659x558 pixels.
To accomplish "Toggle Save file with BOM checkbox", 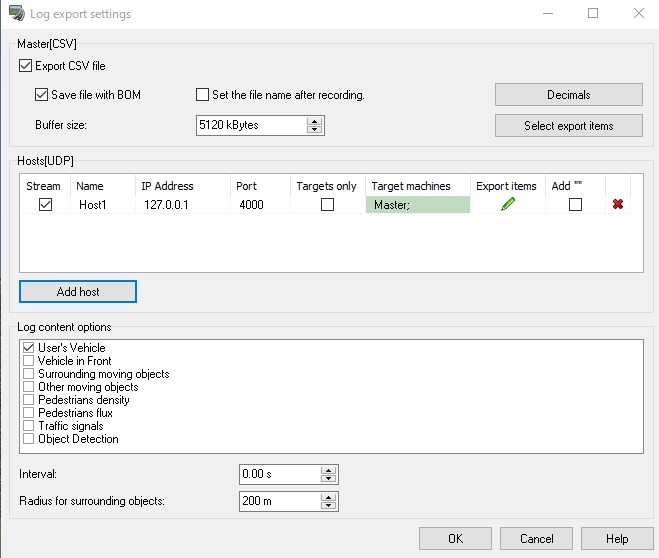I will (x=41, y=95).
